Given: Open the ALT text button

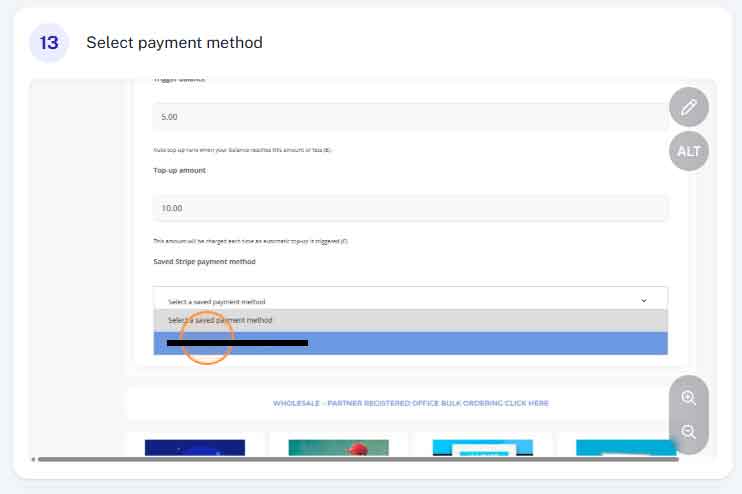Looking at the screenshot, I should pos(689,151).
